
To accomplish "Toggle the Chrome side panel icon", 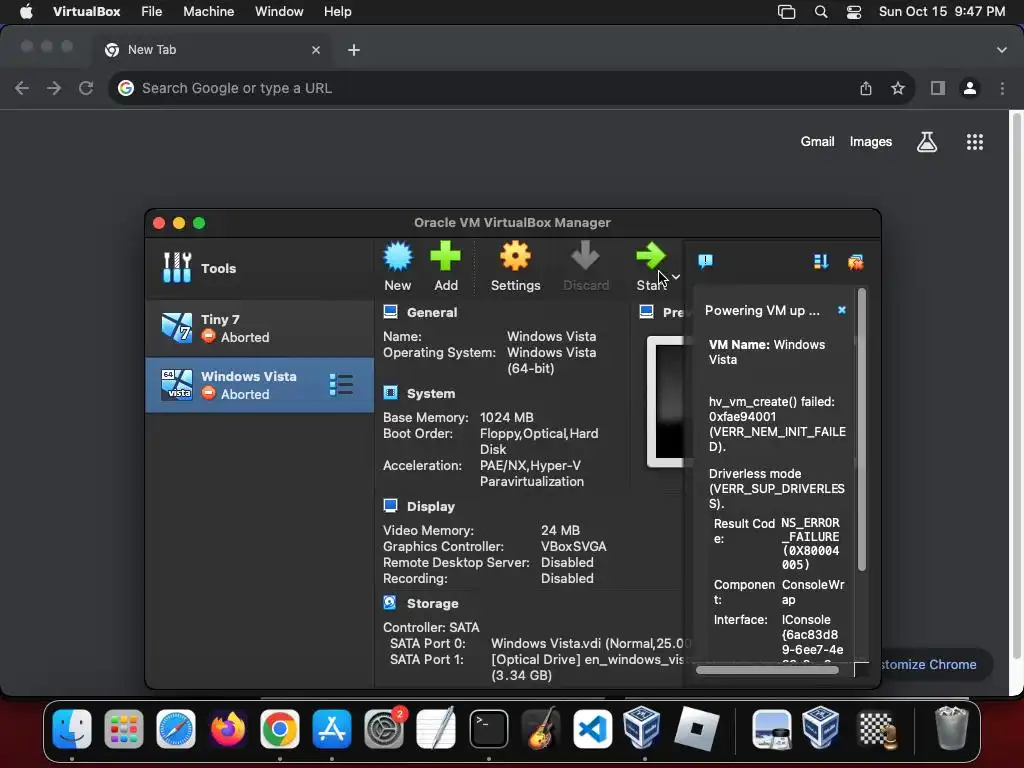I will click(x=938, y=88).
